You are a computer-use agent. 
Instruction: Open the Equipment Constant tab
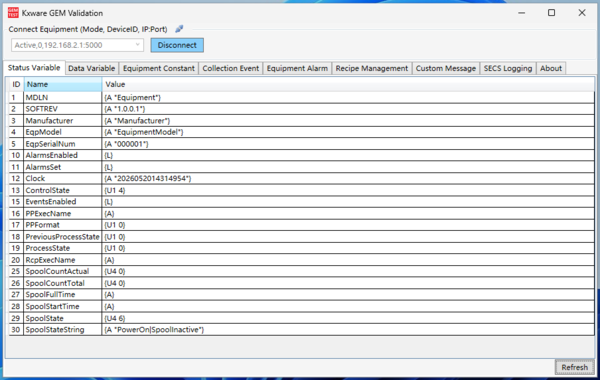159,68
